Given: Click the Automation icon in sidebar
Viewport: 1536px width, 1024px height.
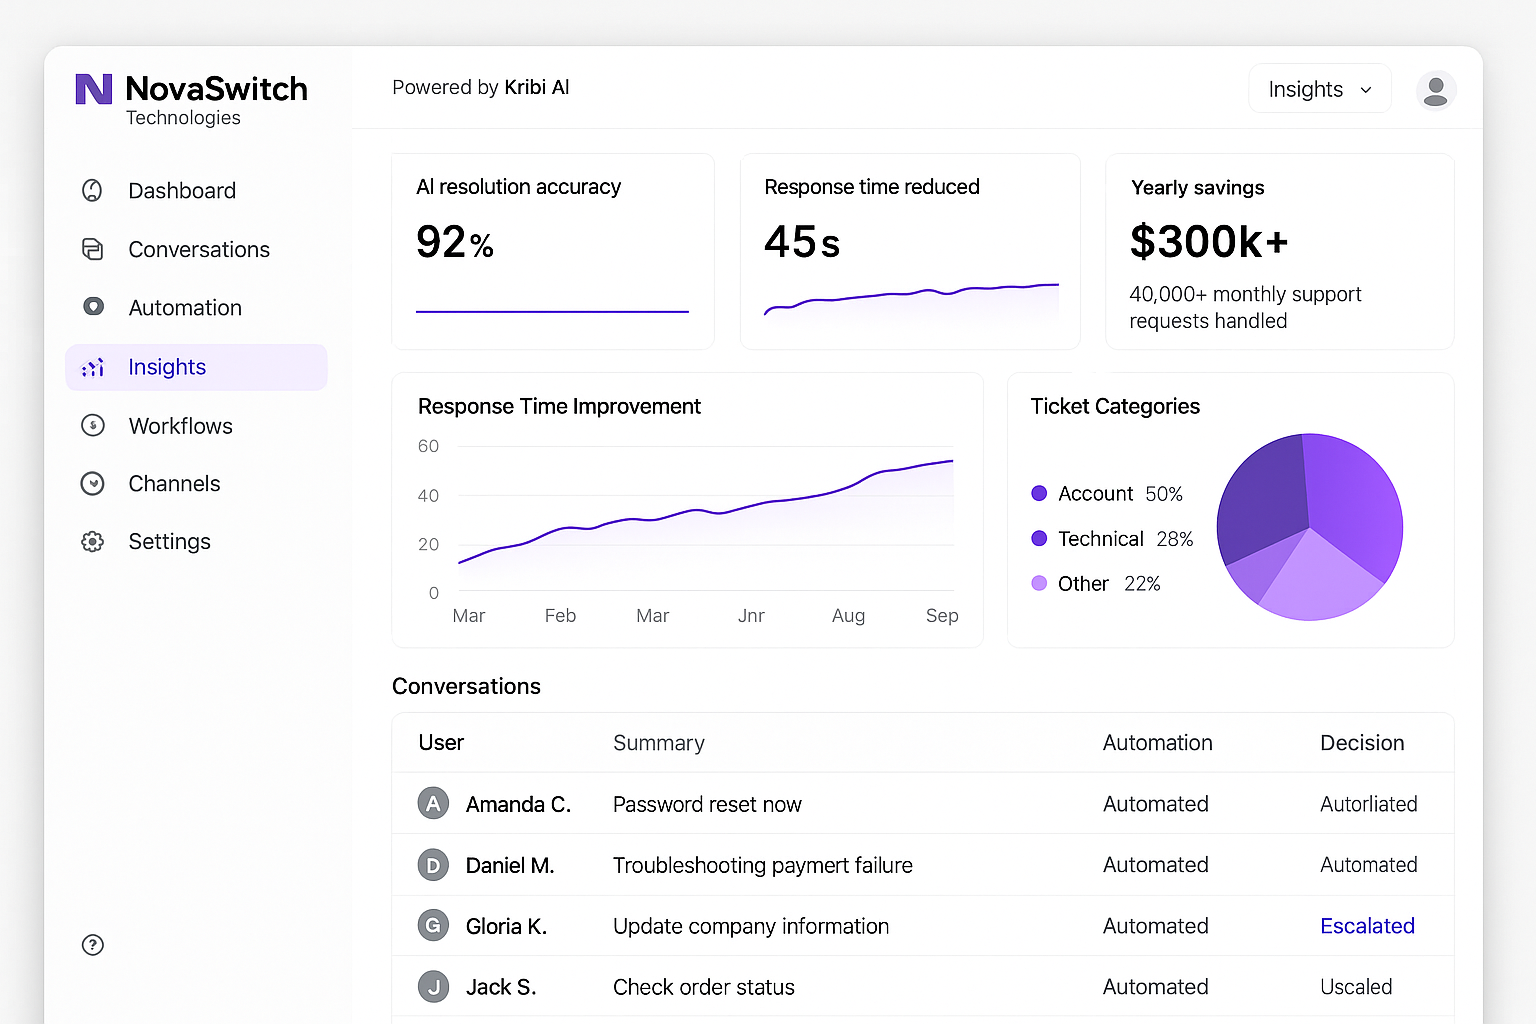Looking at the screenshot, I should coord(93,307).
